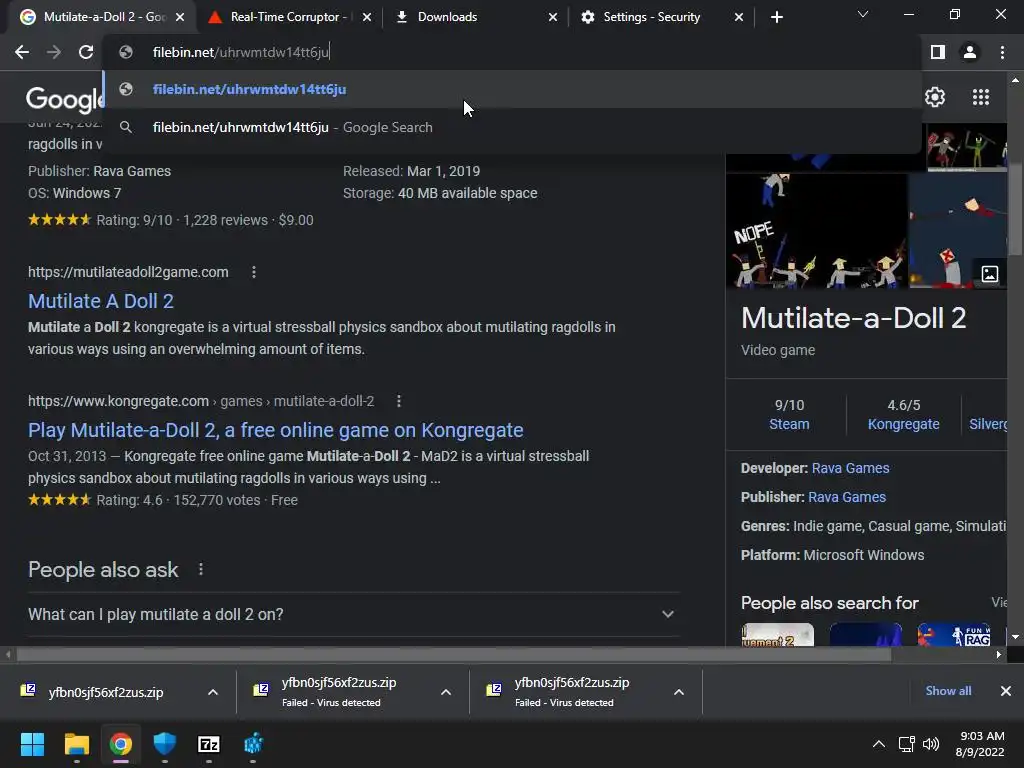Open the Google apps grid
1024x768 pixels.
980,97
